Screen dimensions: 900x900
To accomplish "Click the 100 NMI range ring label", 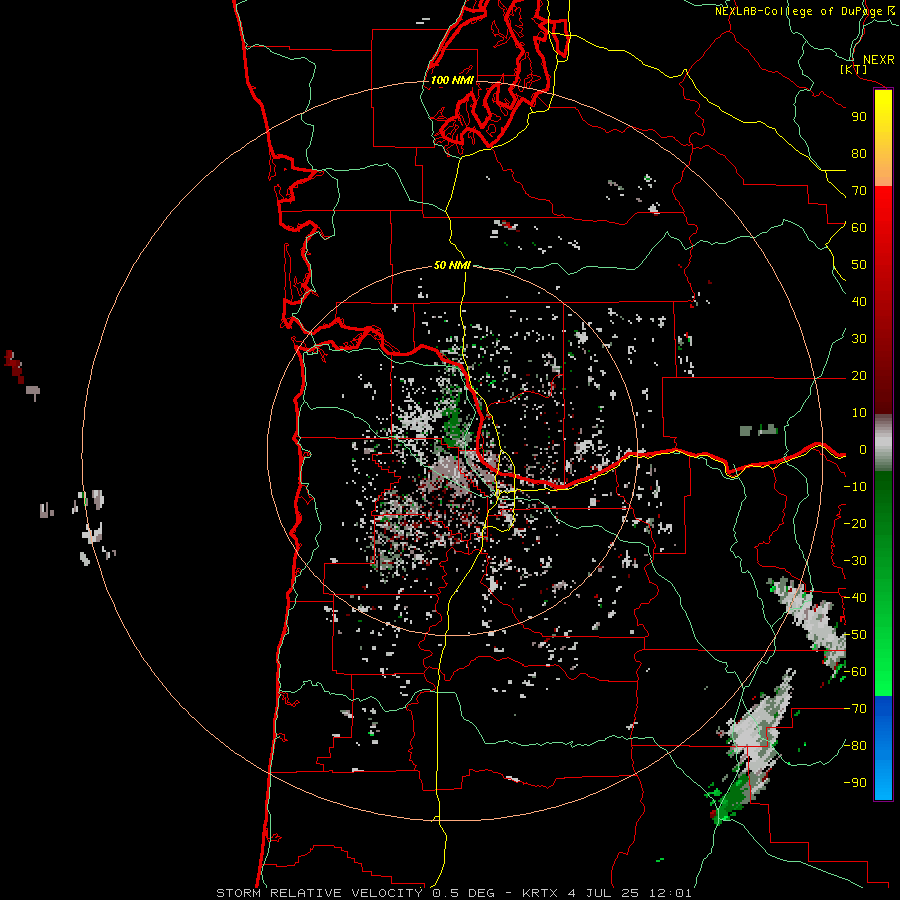I will (x=452, y=80).
